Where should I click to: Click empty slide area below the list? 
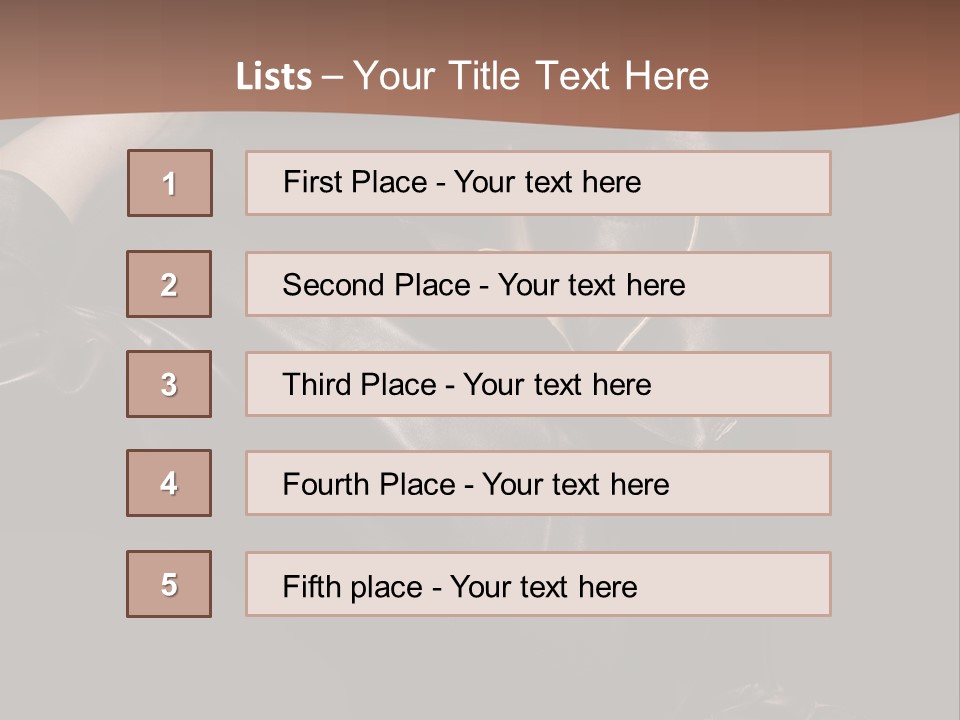480,665
